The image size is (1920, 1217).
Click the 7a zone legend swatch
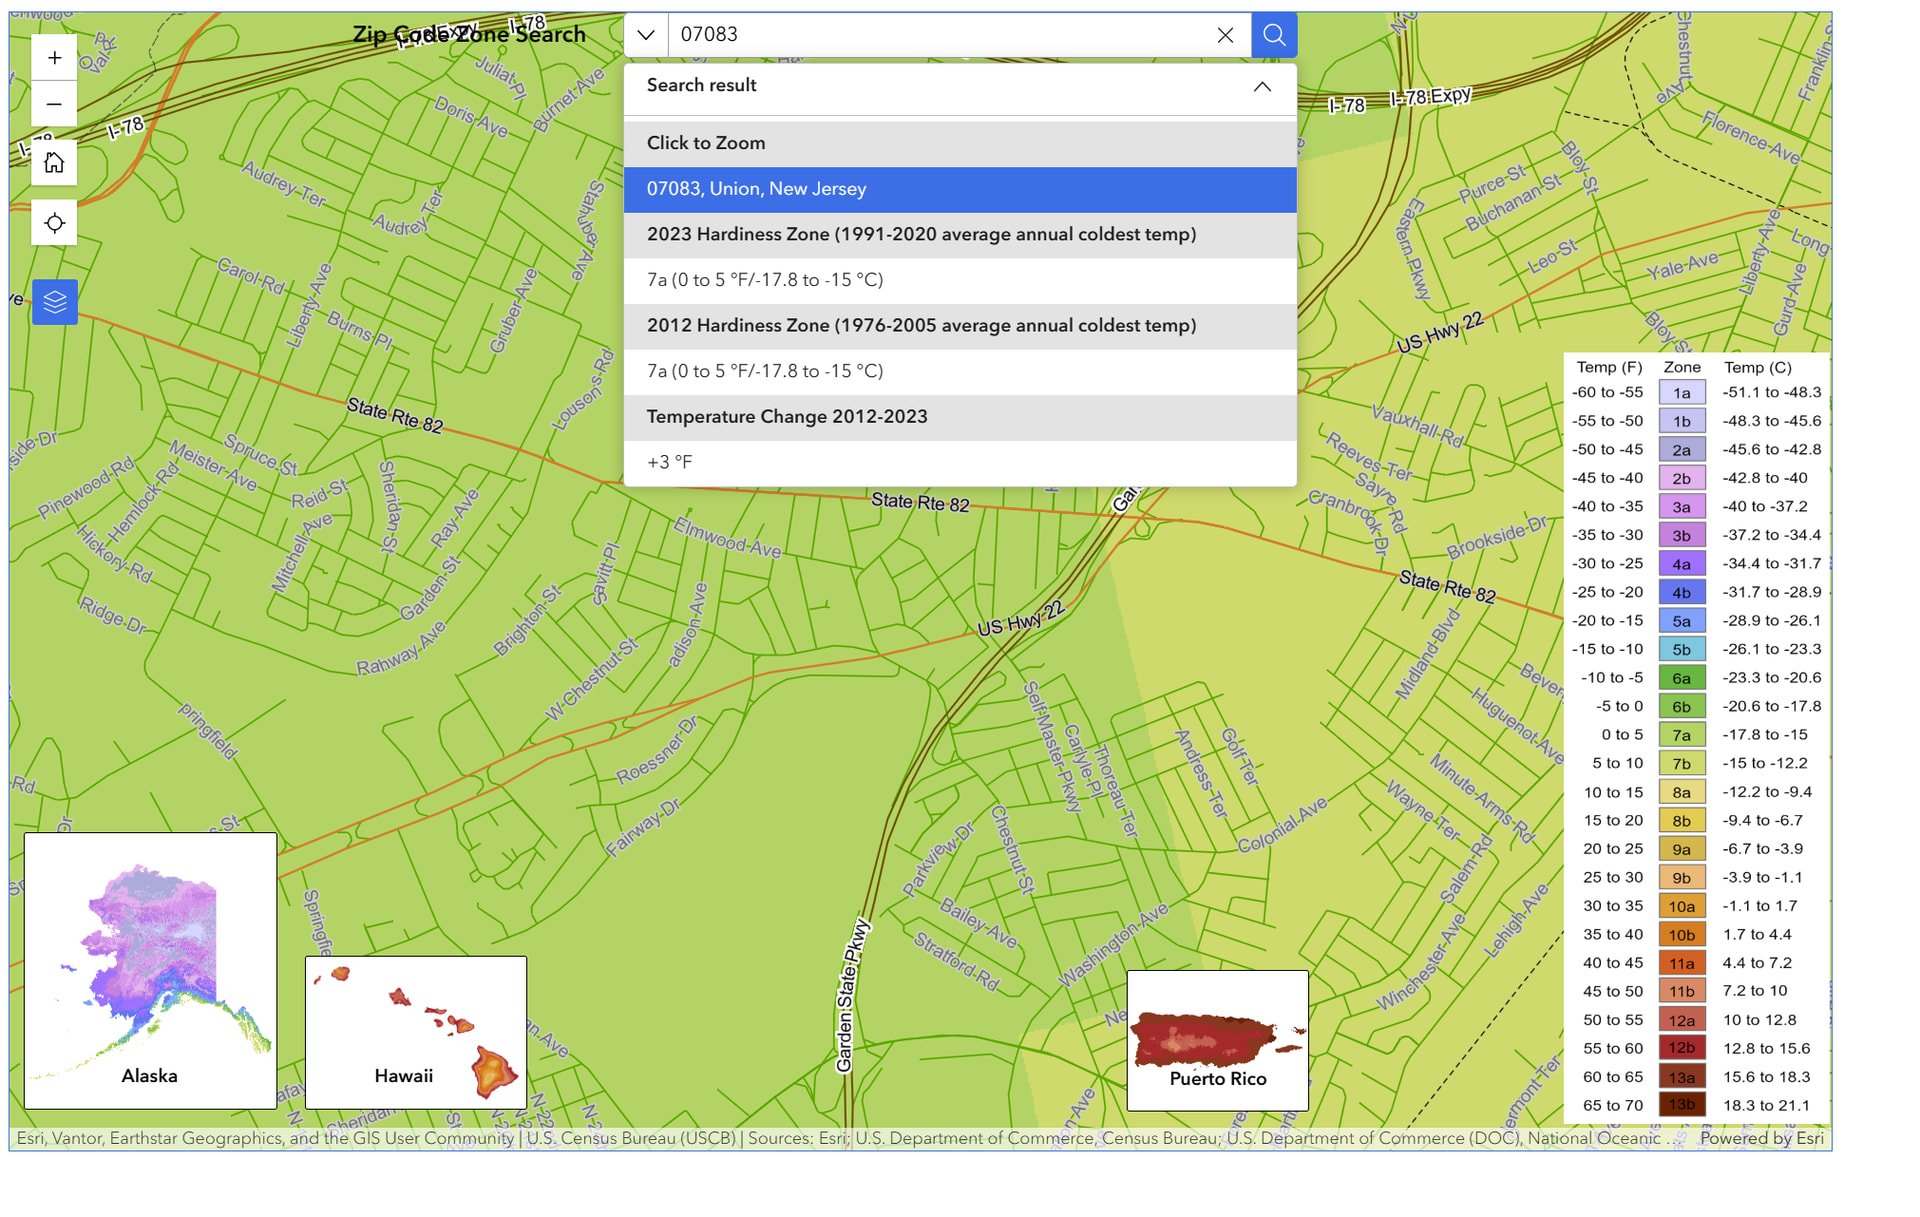(x=1681, y=735)
